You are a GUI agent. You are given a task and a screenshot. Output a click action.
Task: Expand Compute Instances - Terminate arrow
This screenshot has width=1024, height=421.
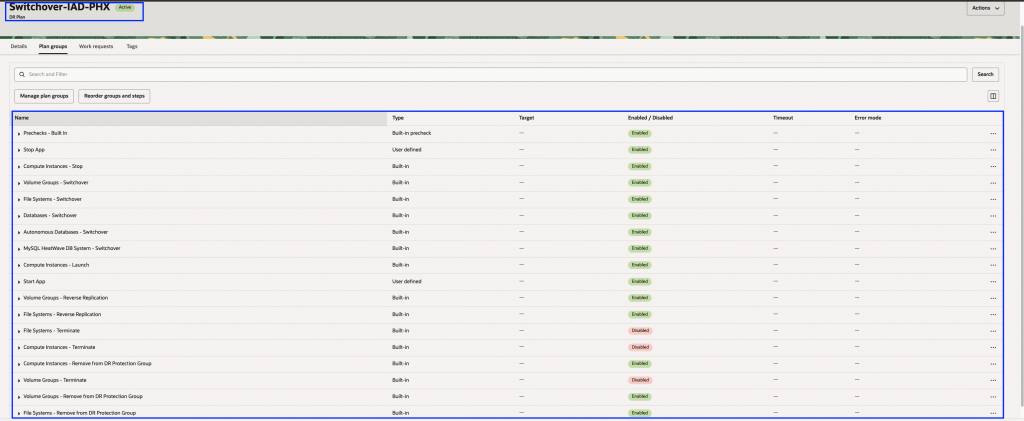click(x=19, y=347)
